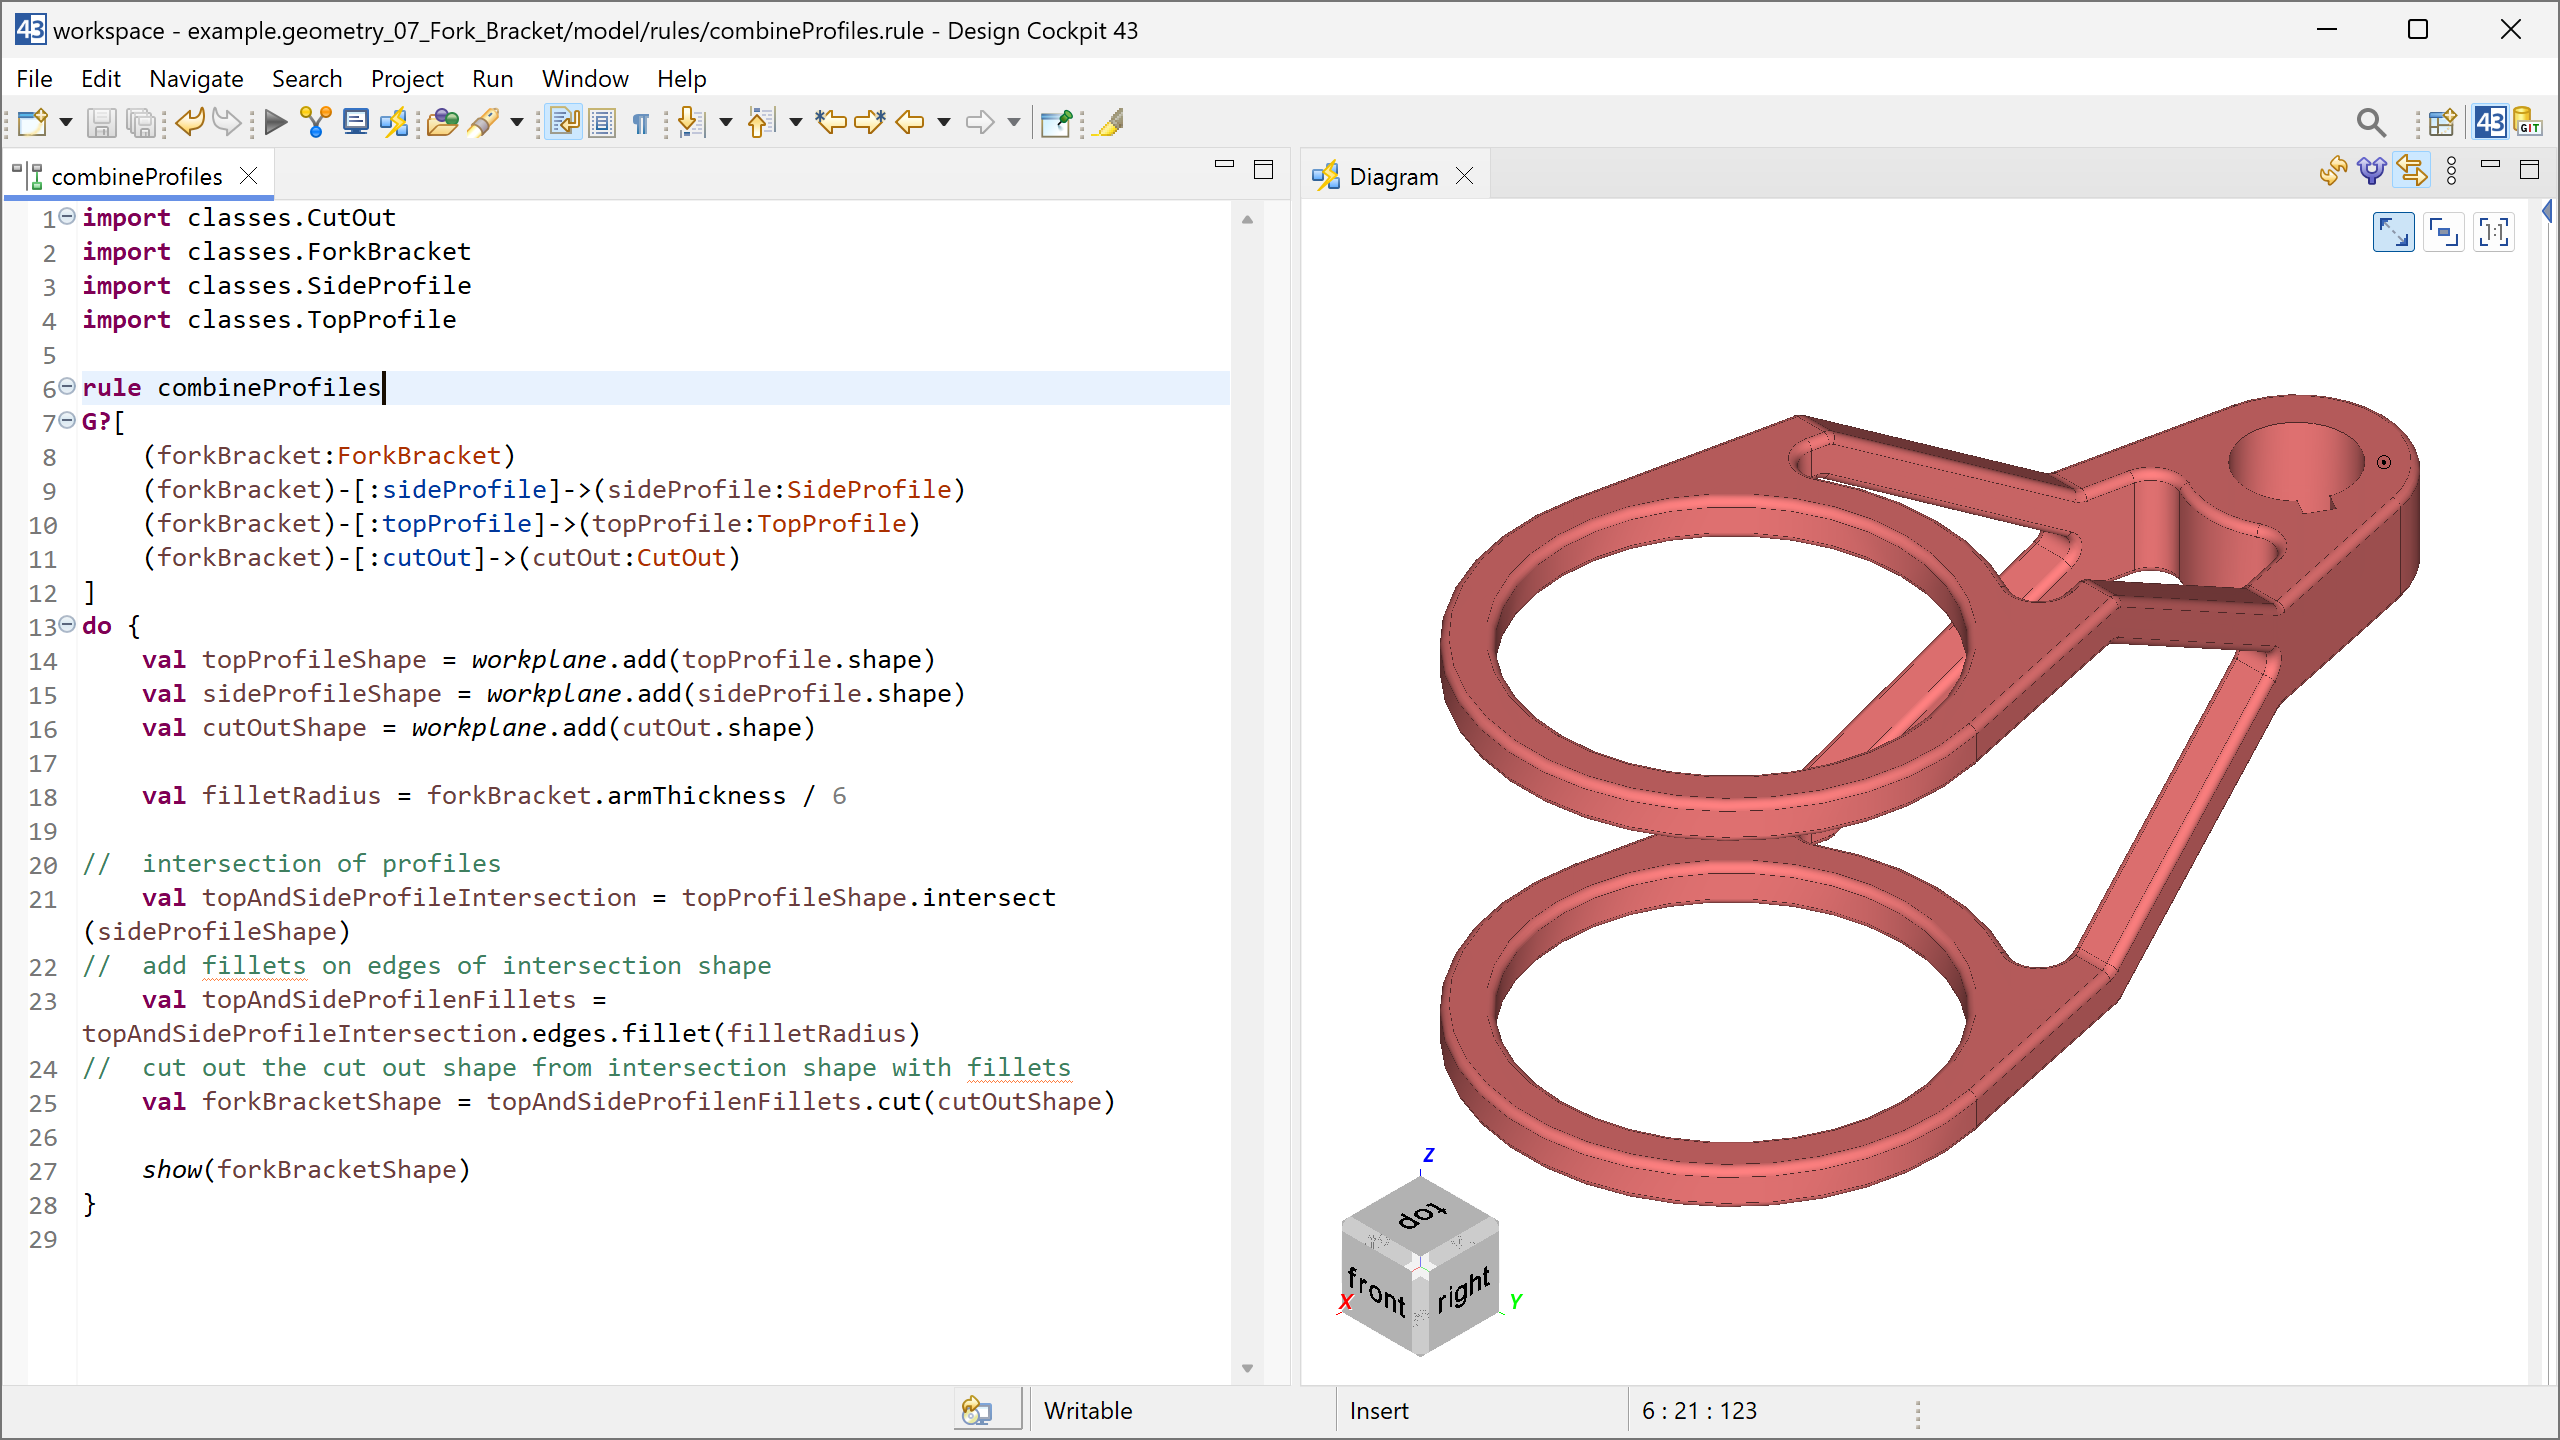Collapse the do block fold at line 13

67,624
